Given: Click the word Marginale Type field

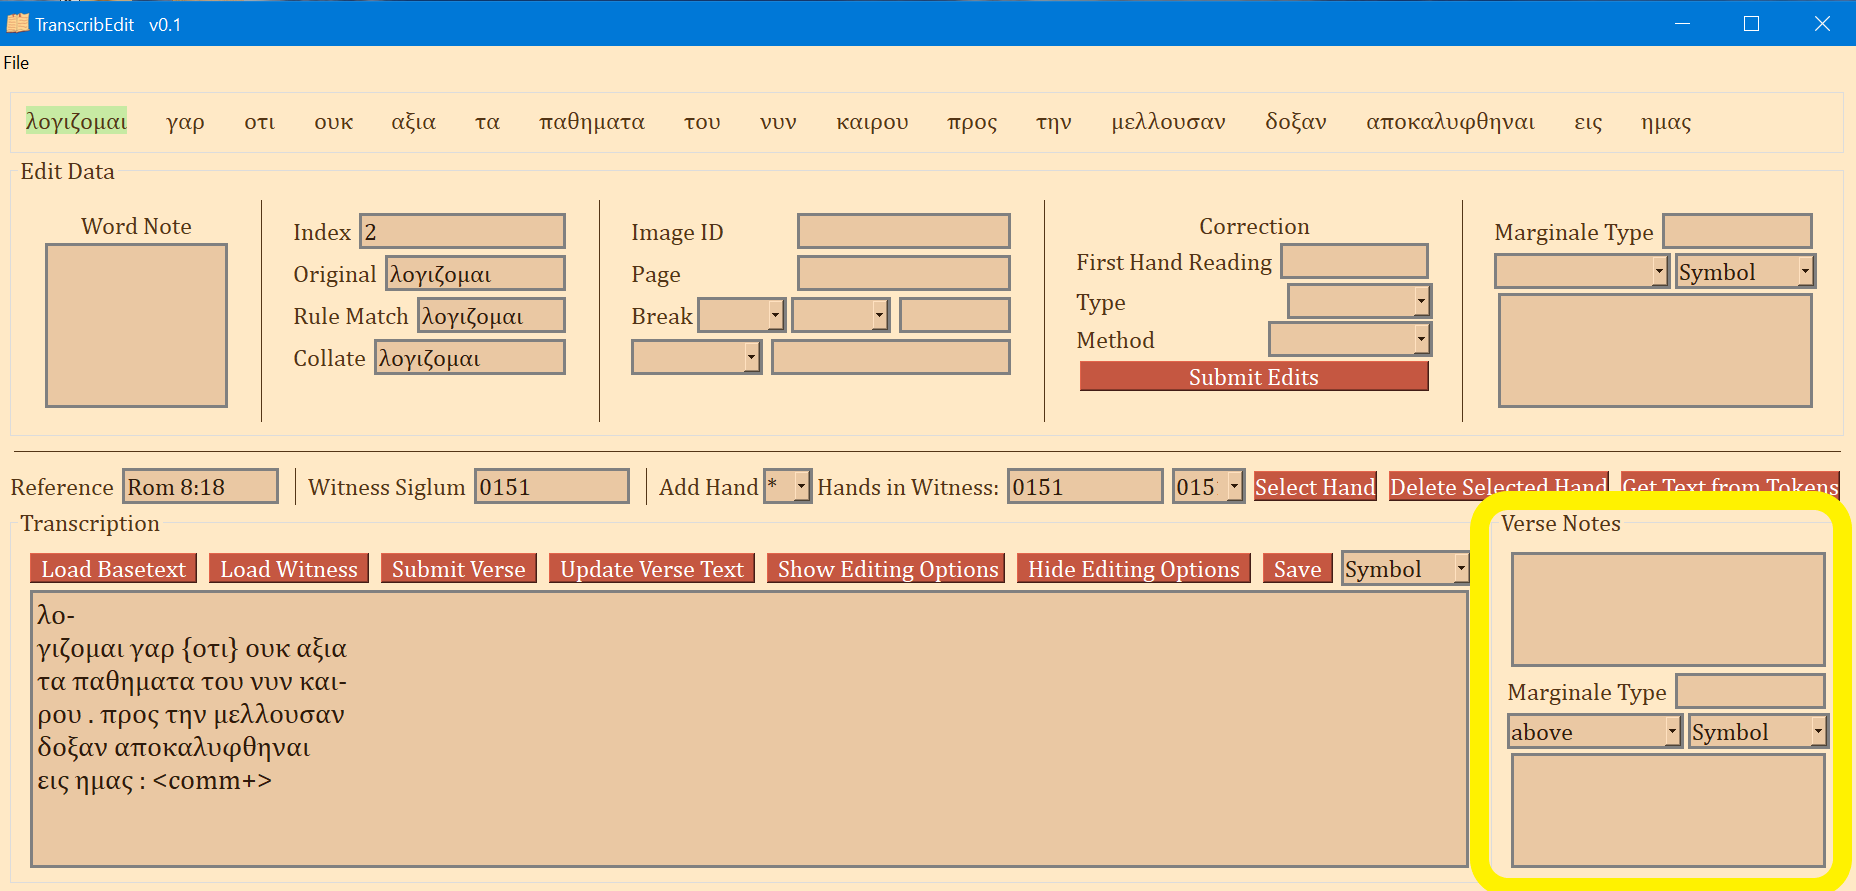Looking at the screenshot, I should (1737, 230).
